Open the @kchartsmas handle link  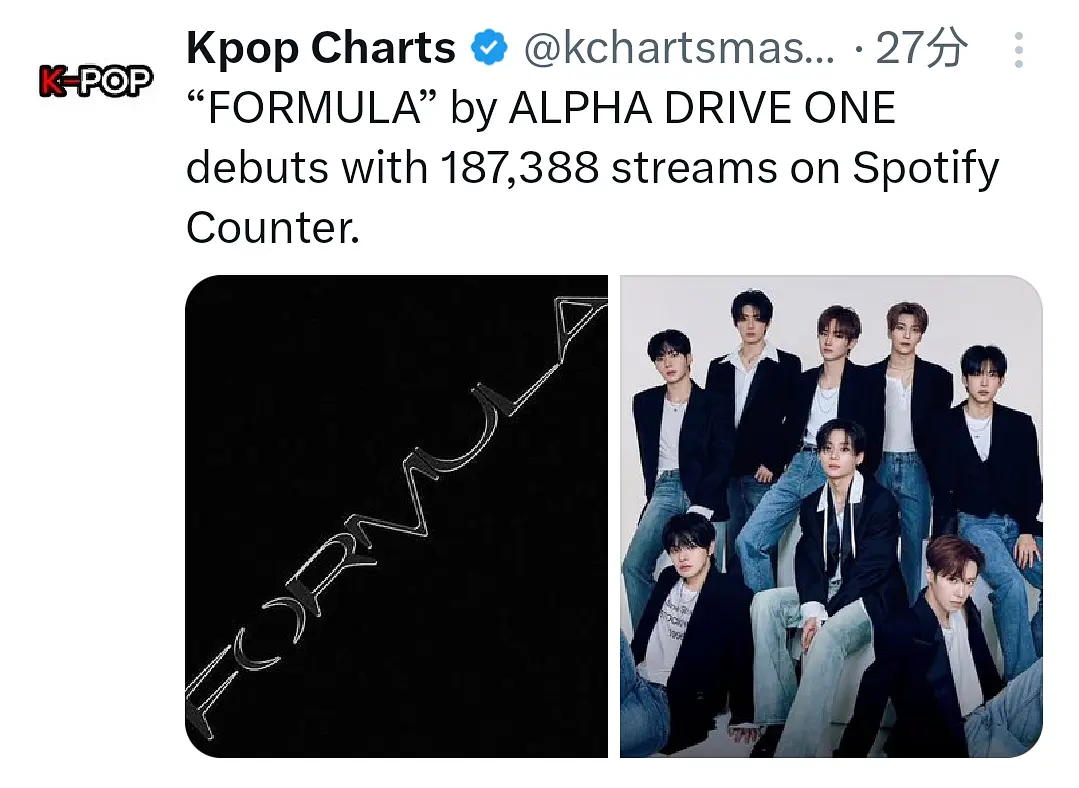point(679,49)
